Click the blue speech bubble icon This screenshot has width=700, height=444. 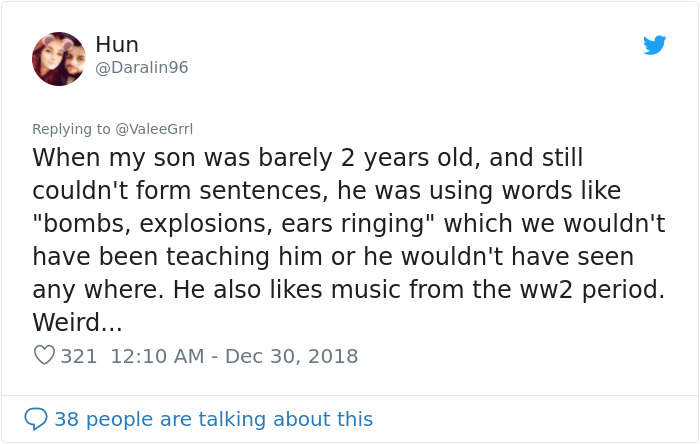point(35,419)
